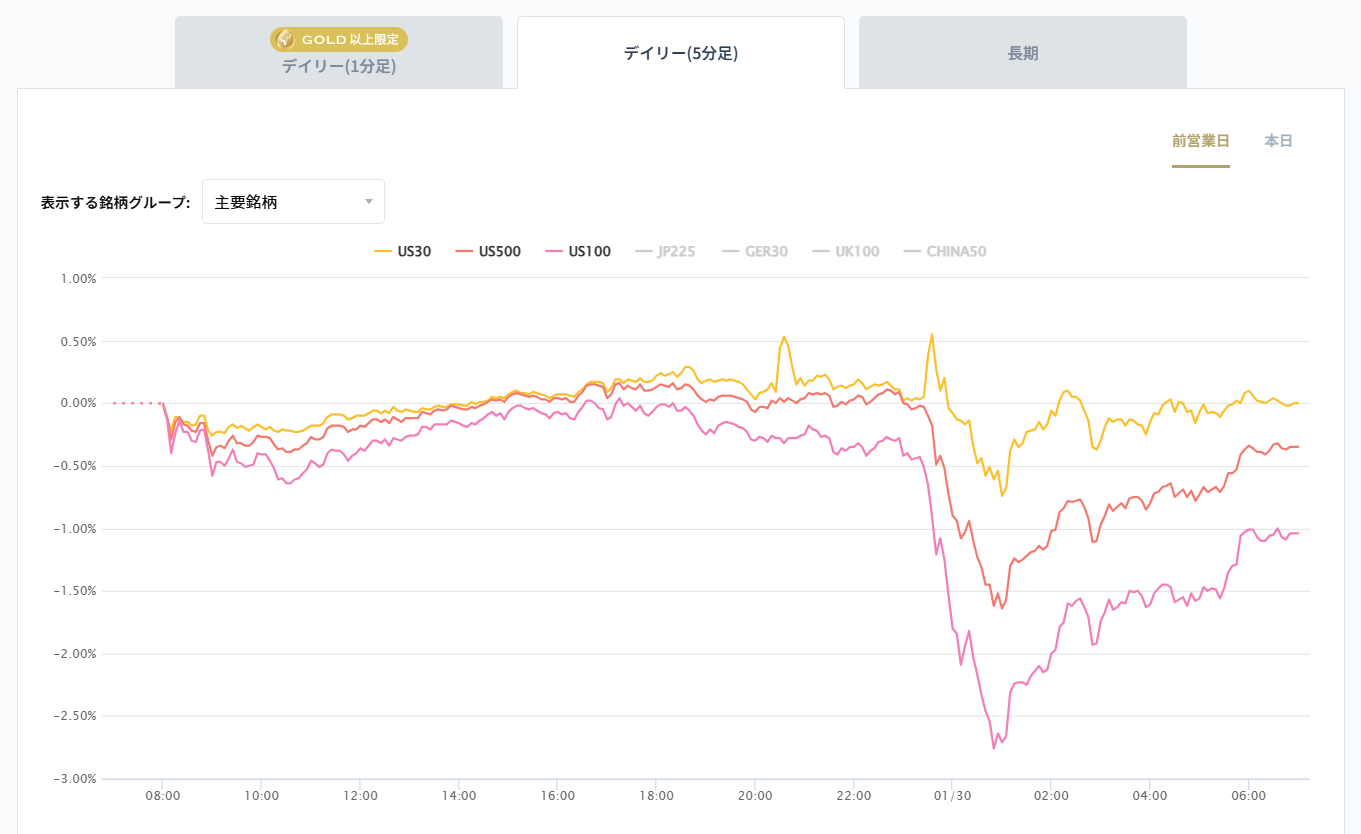Open the 長期 tab
The height and width of the screenshot is (834, 1361).
click(1022, 53)
